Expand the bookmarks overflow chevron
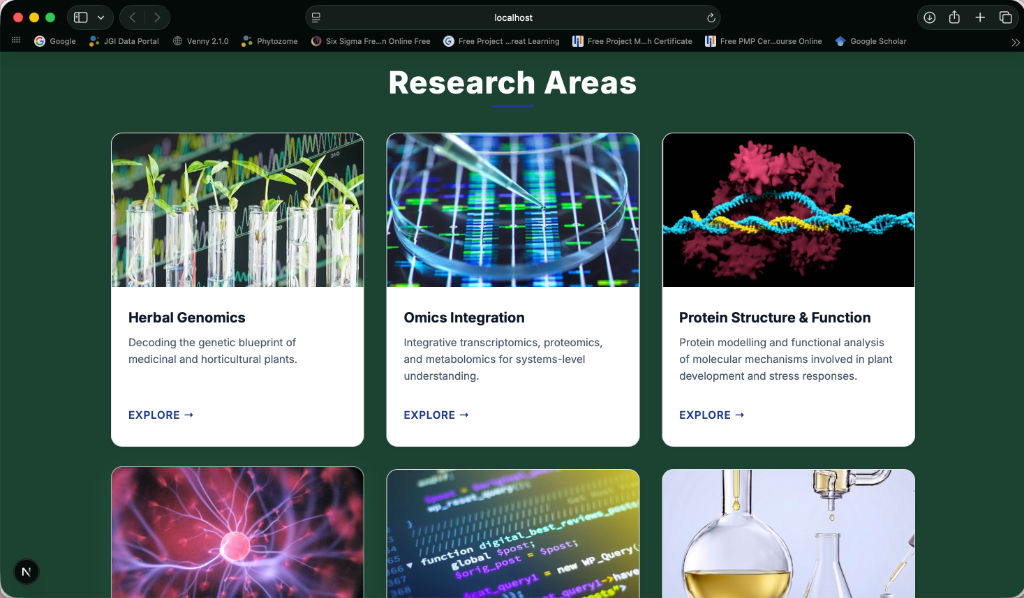 pyautogui.click(x=1015, y=42)
